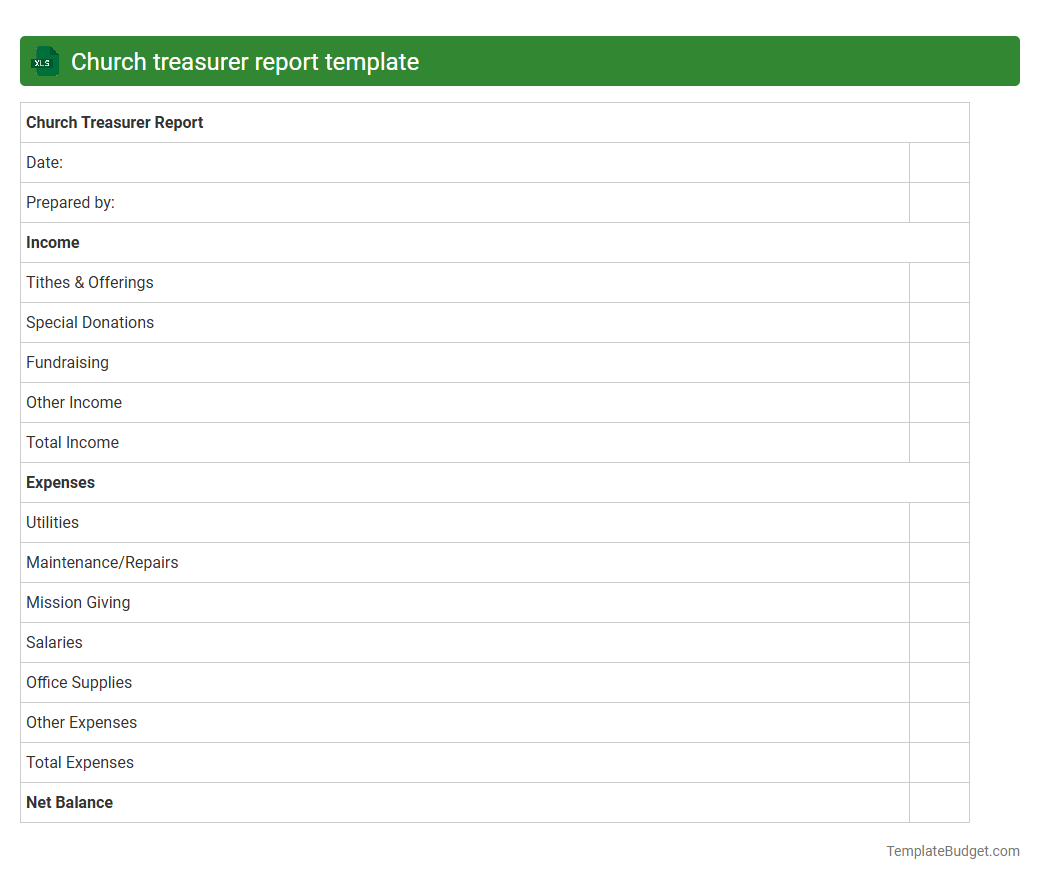Click the Date row label
This screenshot has width=1040, height=880.
[43, 162]
